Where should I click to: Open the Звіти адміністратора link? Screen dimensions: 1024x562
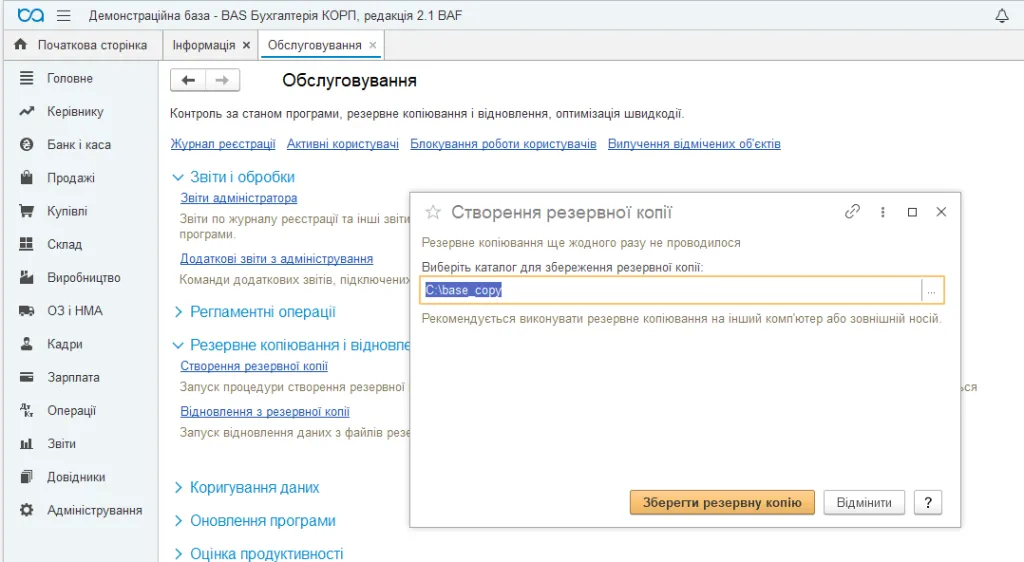point(239,198)
